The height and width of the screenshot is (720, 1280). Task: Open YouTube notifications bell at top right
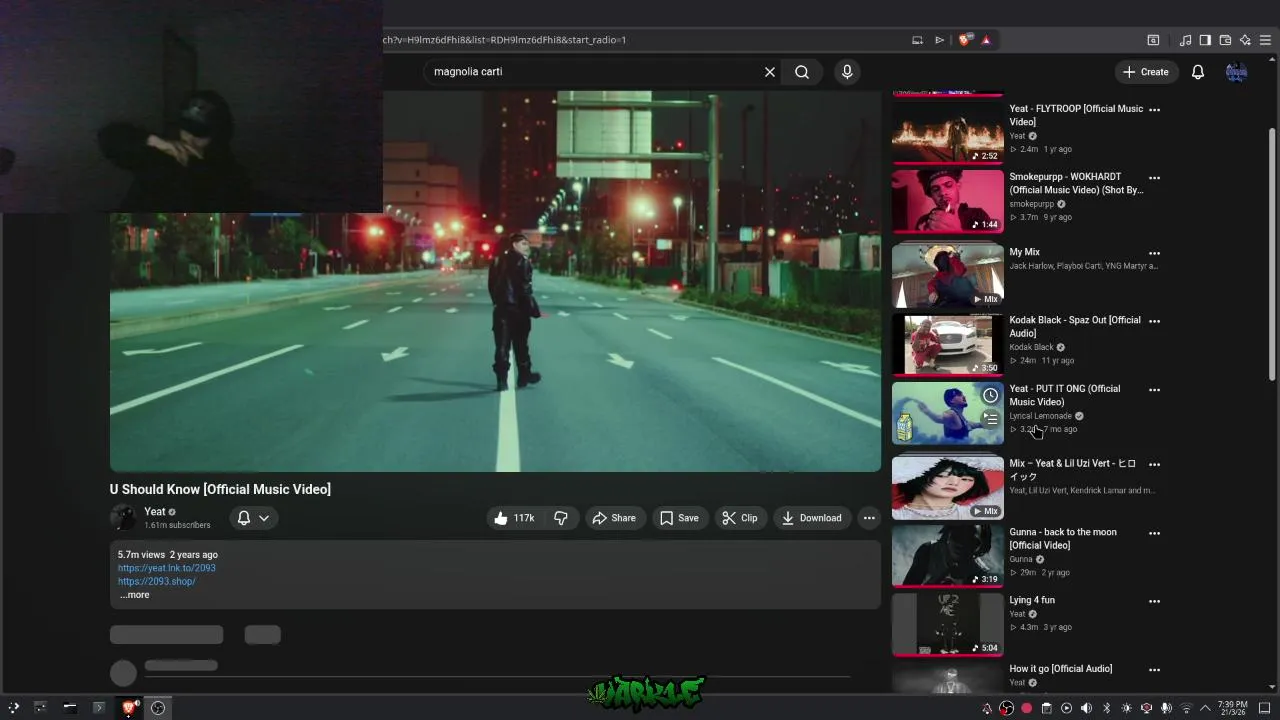click(1198, 72)
